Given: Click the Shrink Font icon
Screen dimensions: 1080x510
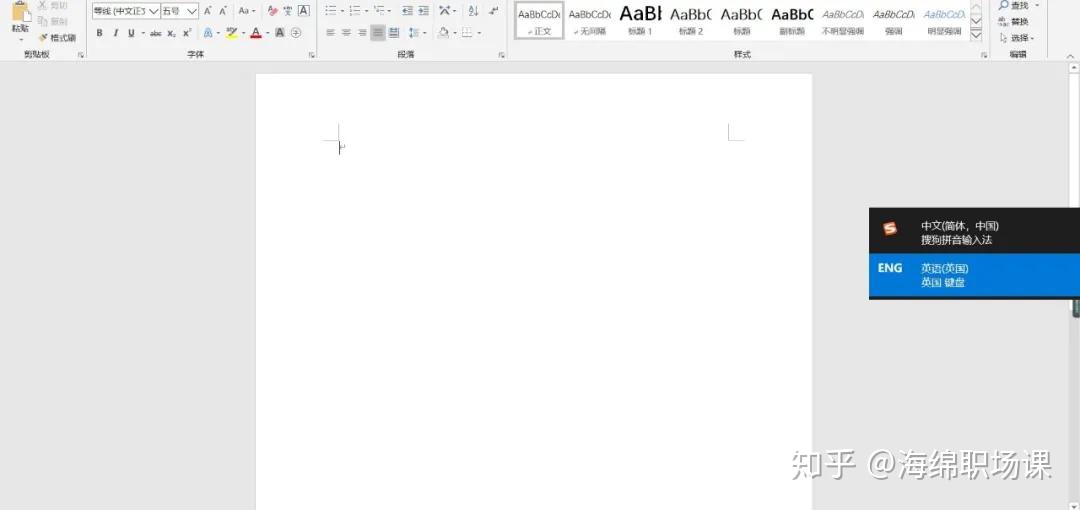Looking at the screenshot, I should 223,11.
